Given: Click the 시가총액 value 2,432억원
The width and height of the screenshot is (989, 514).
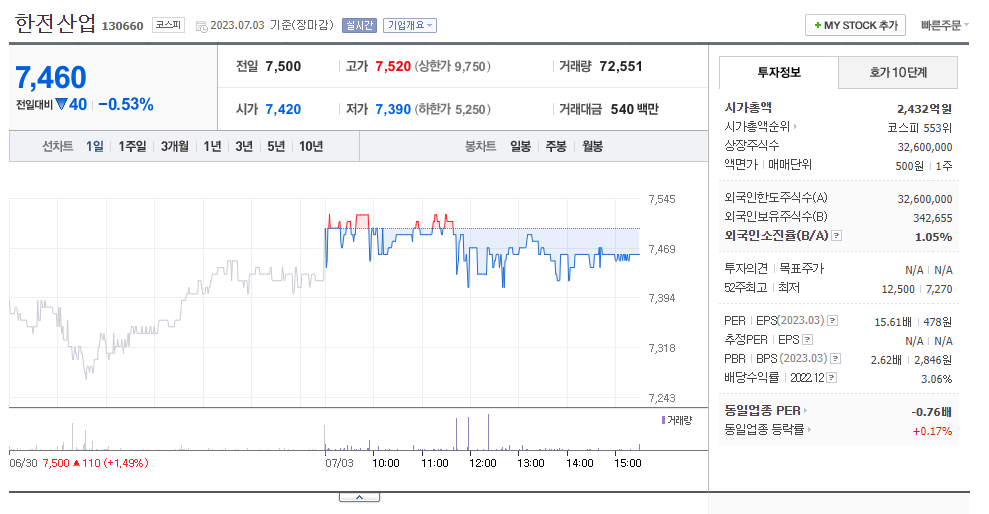Looking at the screenshot, I should pyautogui.click(x=924, y=109).
